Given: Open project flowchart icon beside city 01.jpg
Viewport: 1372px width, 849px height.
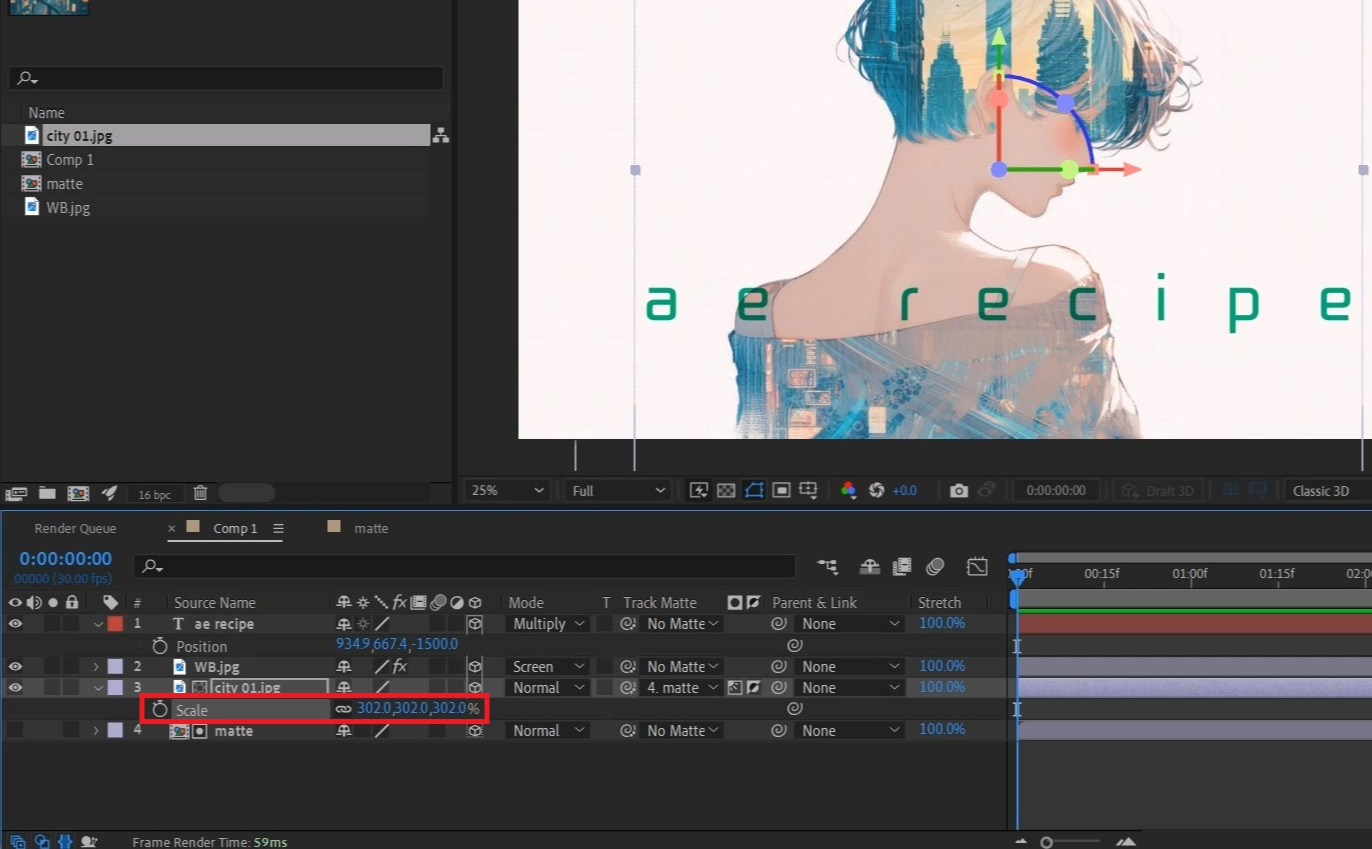Looking at the screenshot, I should [440, 135].
